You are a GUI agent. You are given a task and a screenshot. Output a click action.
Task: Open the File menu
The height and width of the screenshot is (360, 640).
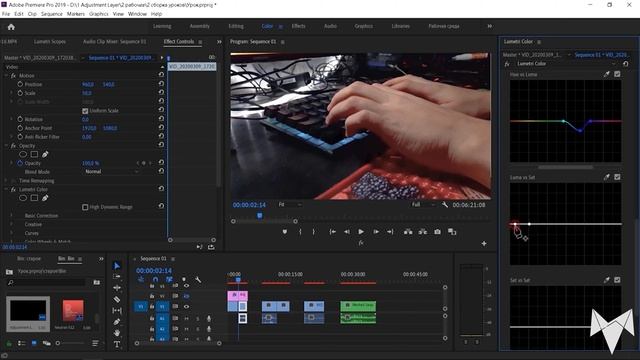click(6, 14)
